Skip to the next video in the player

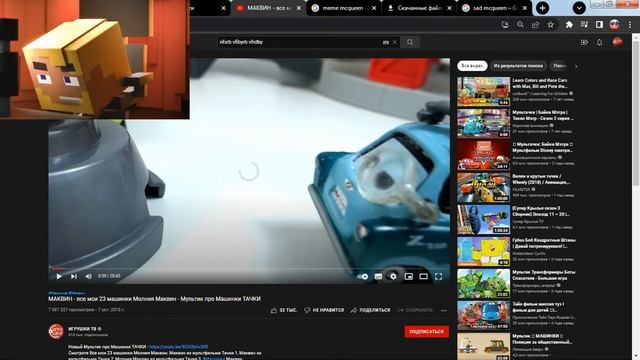(73, 276)
